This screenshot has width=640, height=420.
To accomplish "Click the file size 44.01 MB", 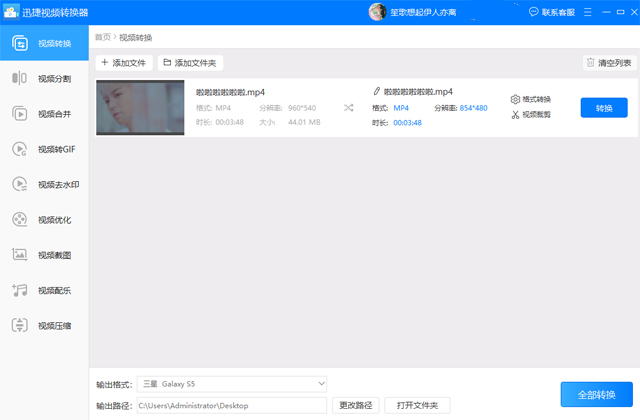I will tap(304, 122).
